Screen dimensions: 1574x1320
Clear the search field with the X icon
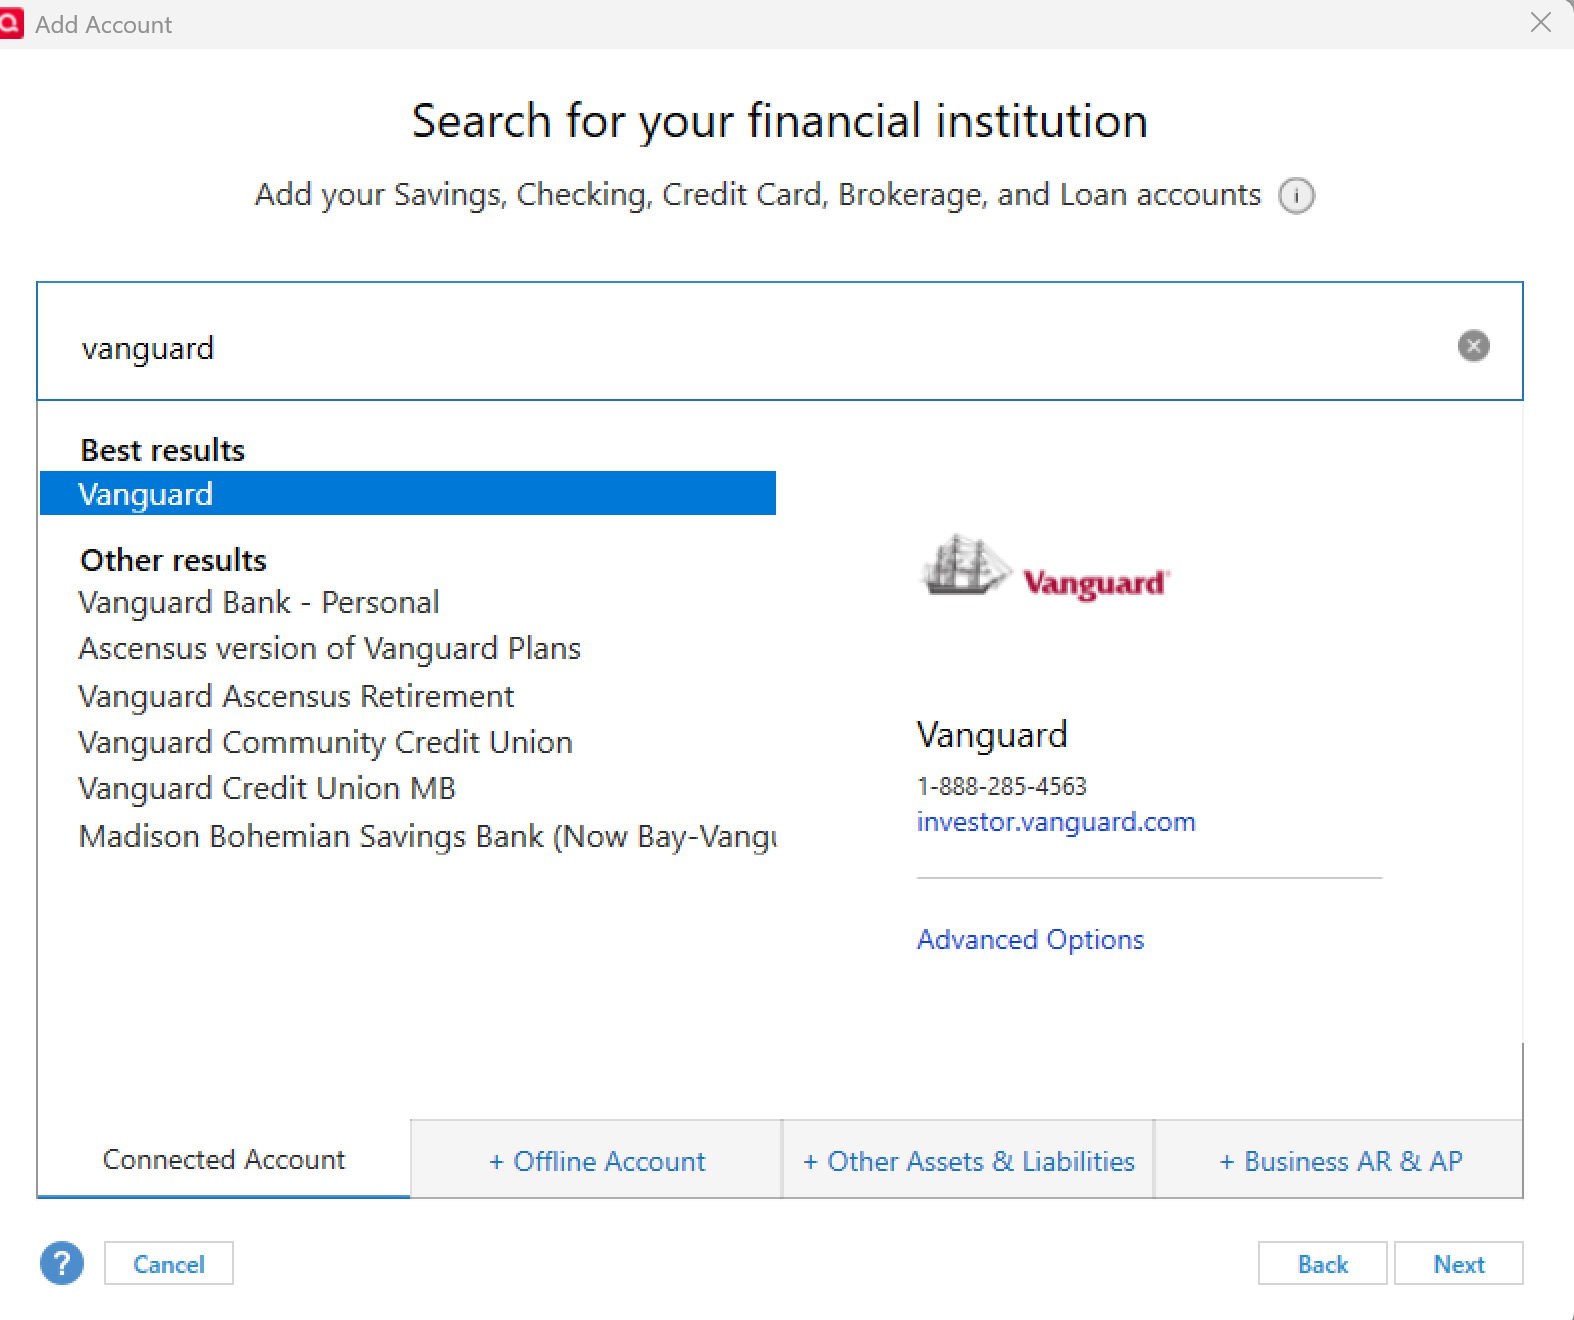[1473, 346]
